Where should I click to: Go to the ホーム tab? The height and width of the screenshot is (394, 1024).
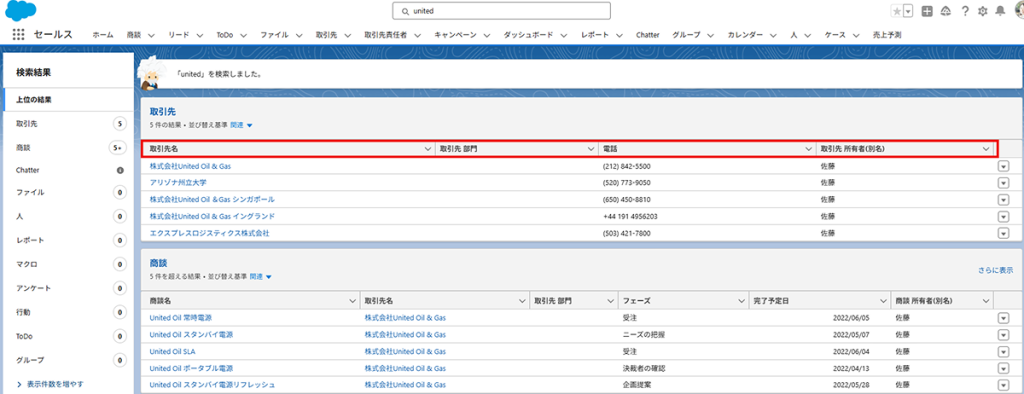tap(103, 35)
